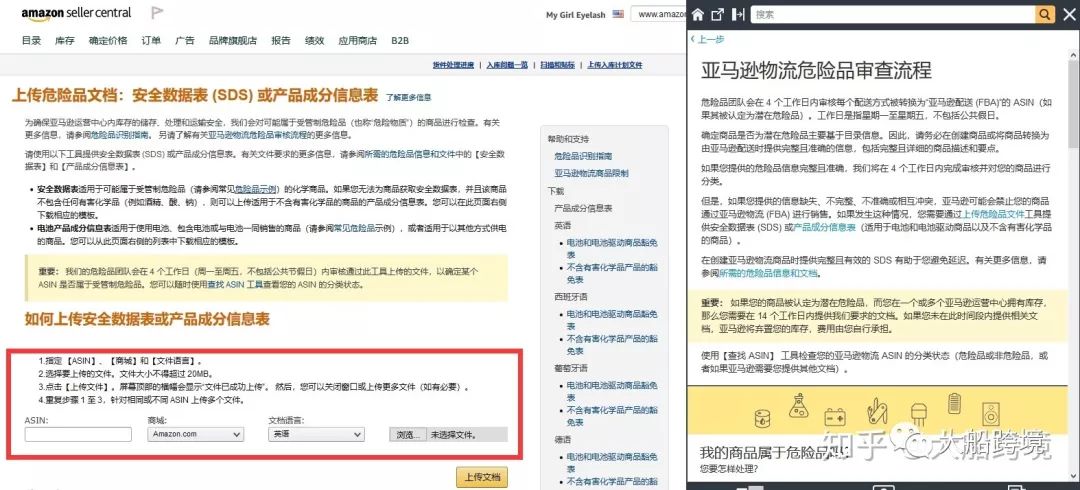Image resolution: width=1080 pixels, height=490 pixels.
Task: Click the 帮助和支持 sidebar heading
Action: tap(568, 139)
